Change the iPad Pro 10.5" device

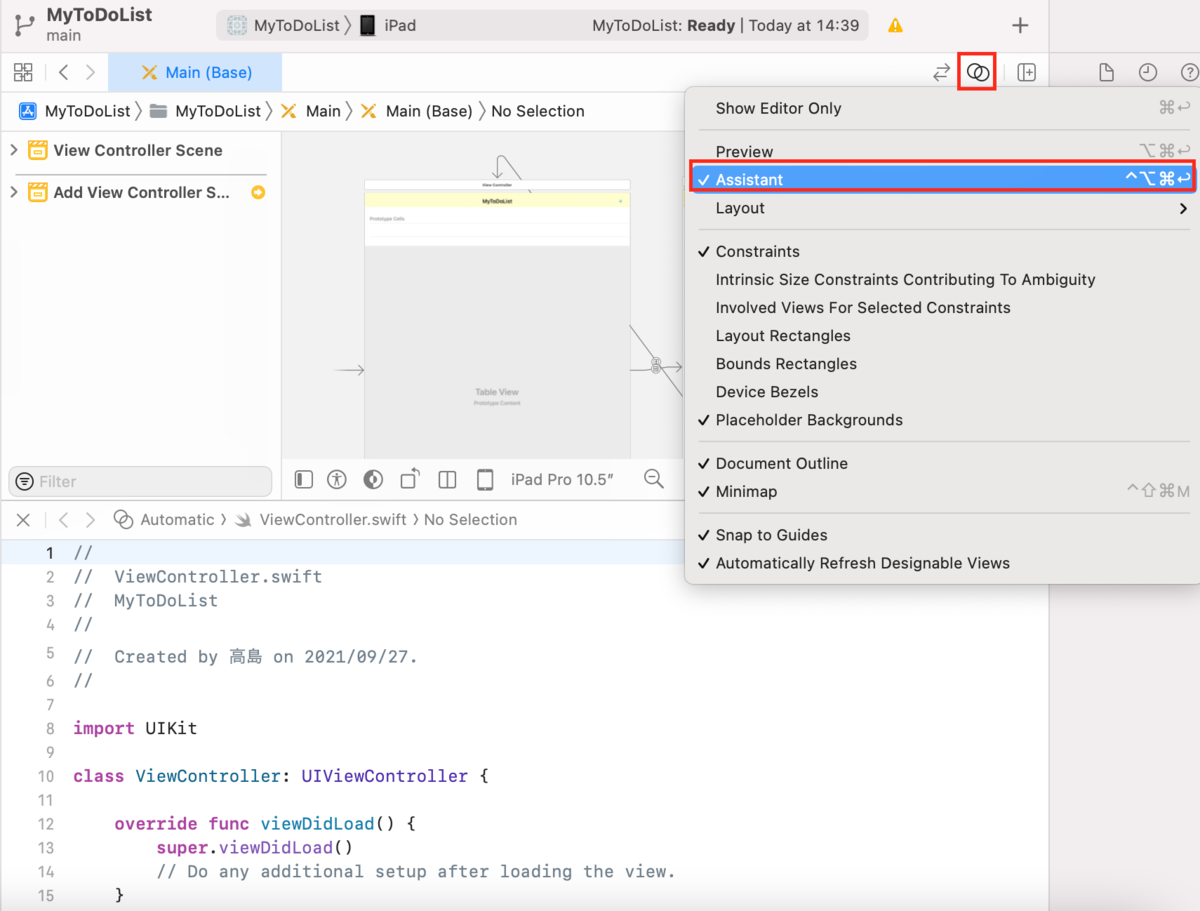tap(561, 480)
